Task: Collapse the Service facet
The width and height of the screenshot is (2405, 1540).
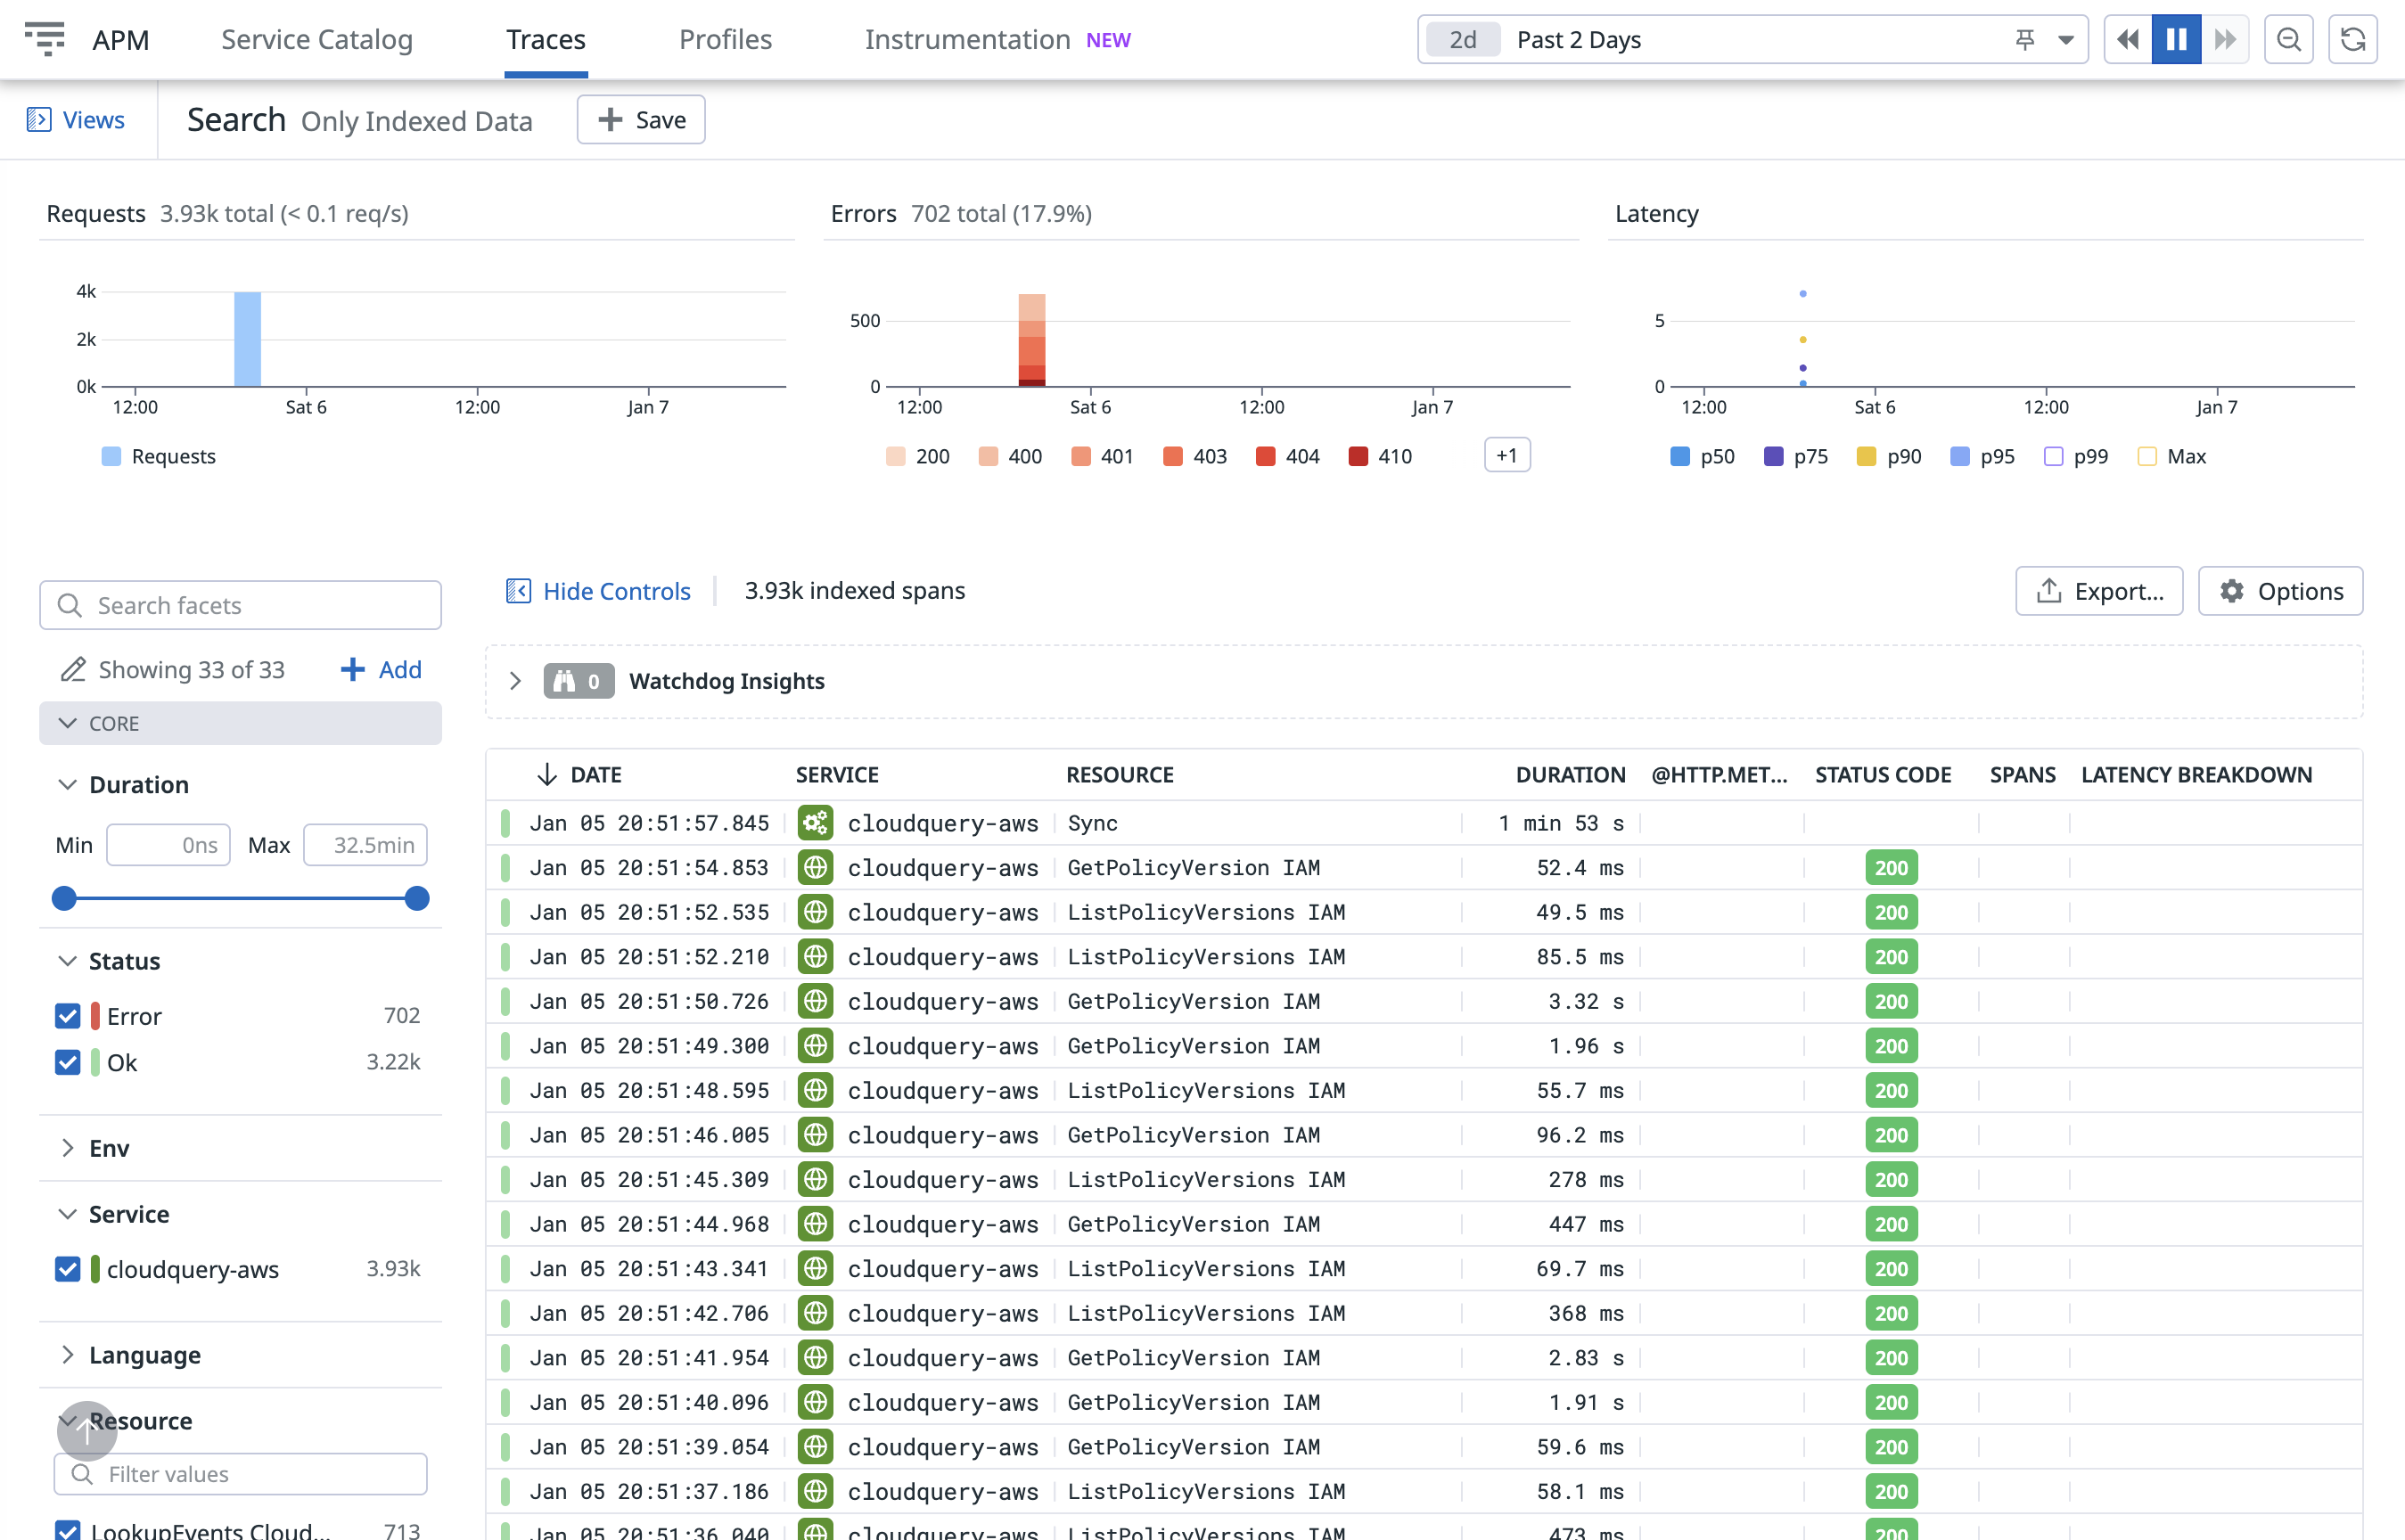Action: coord(67,1214)
